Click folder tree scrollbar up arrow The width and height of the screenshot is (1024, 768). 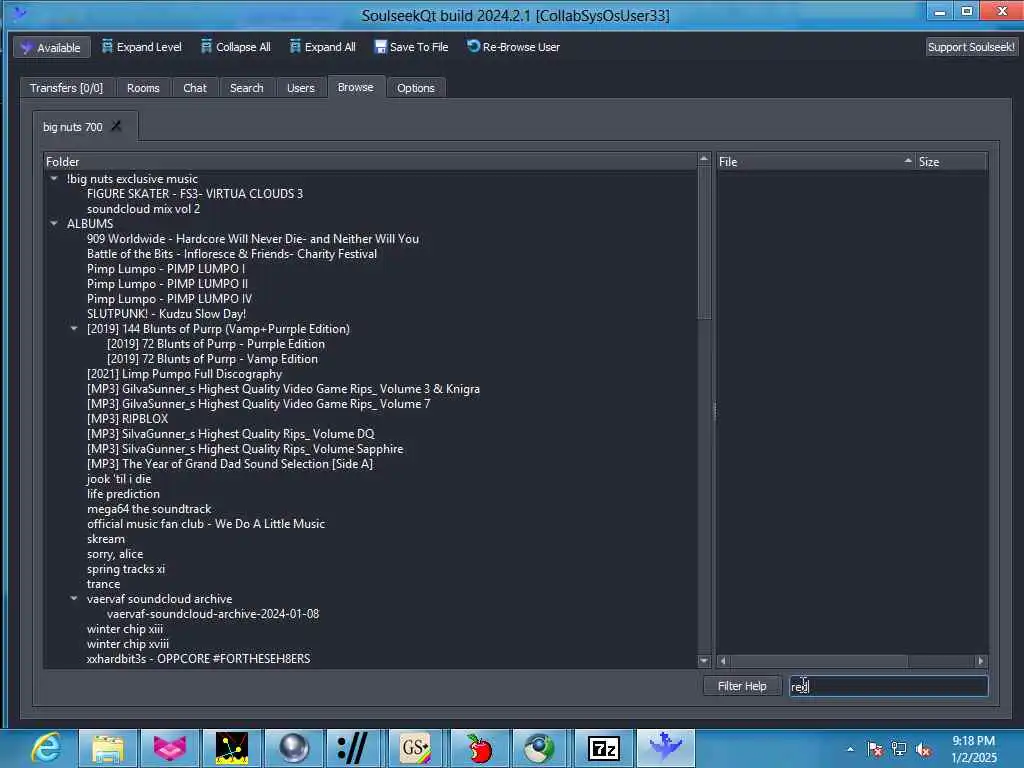tap(703, 159)
